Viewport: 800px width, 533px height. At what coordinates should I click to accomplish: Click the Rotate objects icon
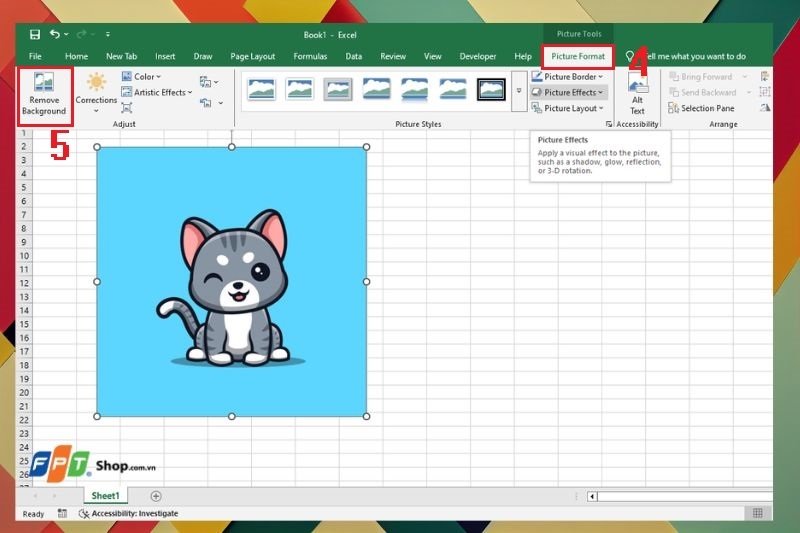click(x=765, y=108)
